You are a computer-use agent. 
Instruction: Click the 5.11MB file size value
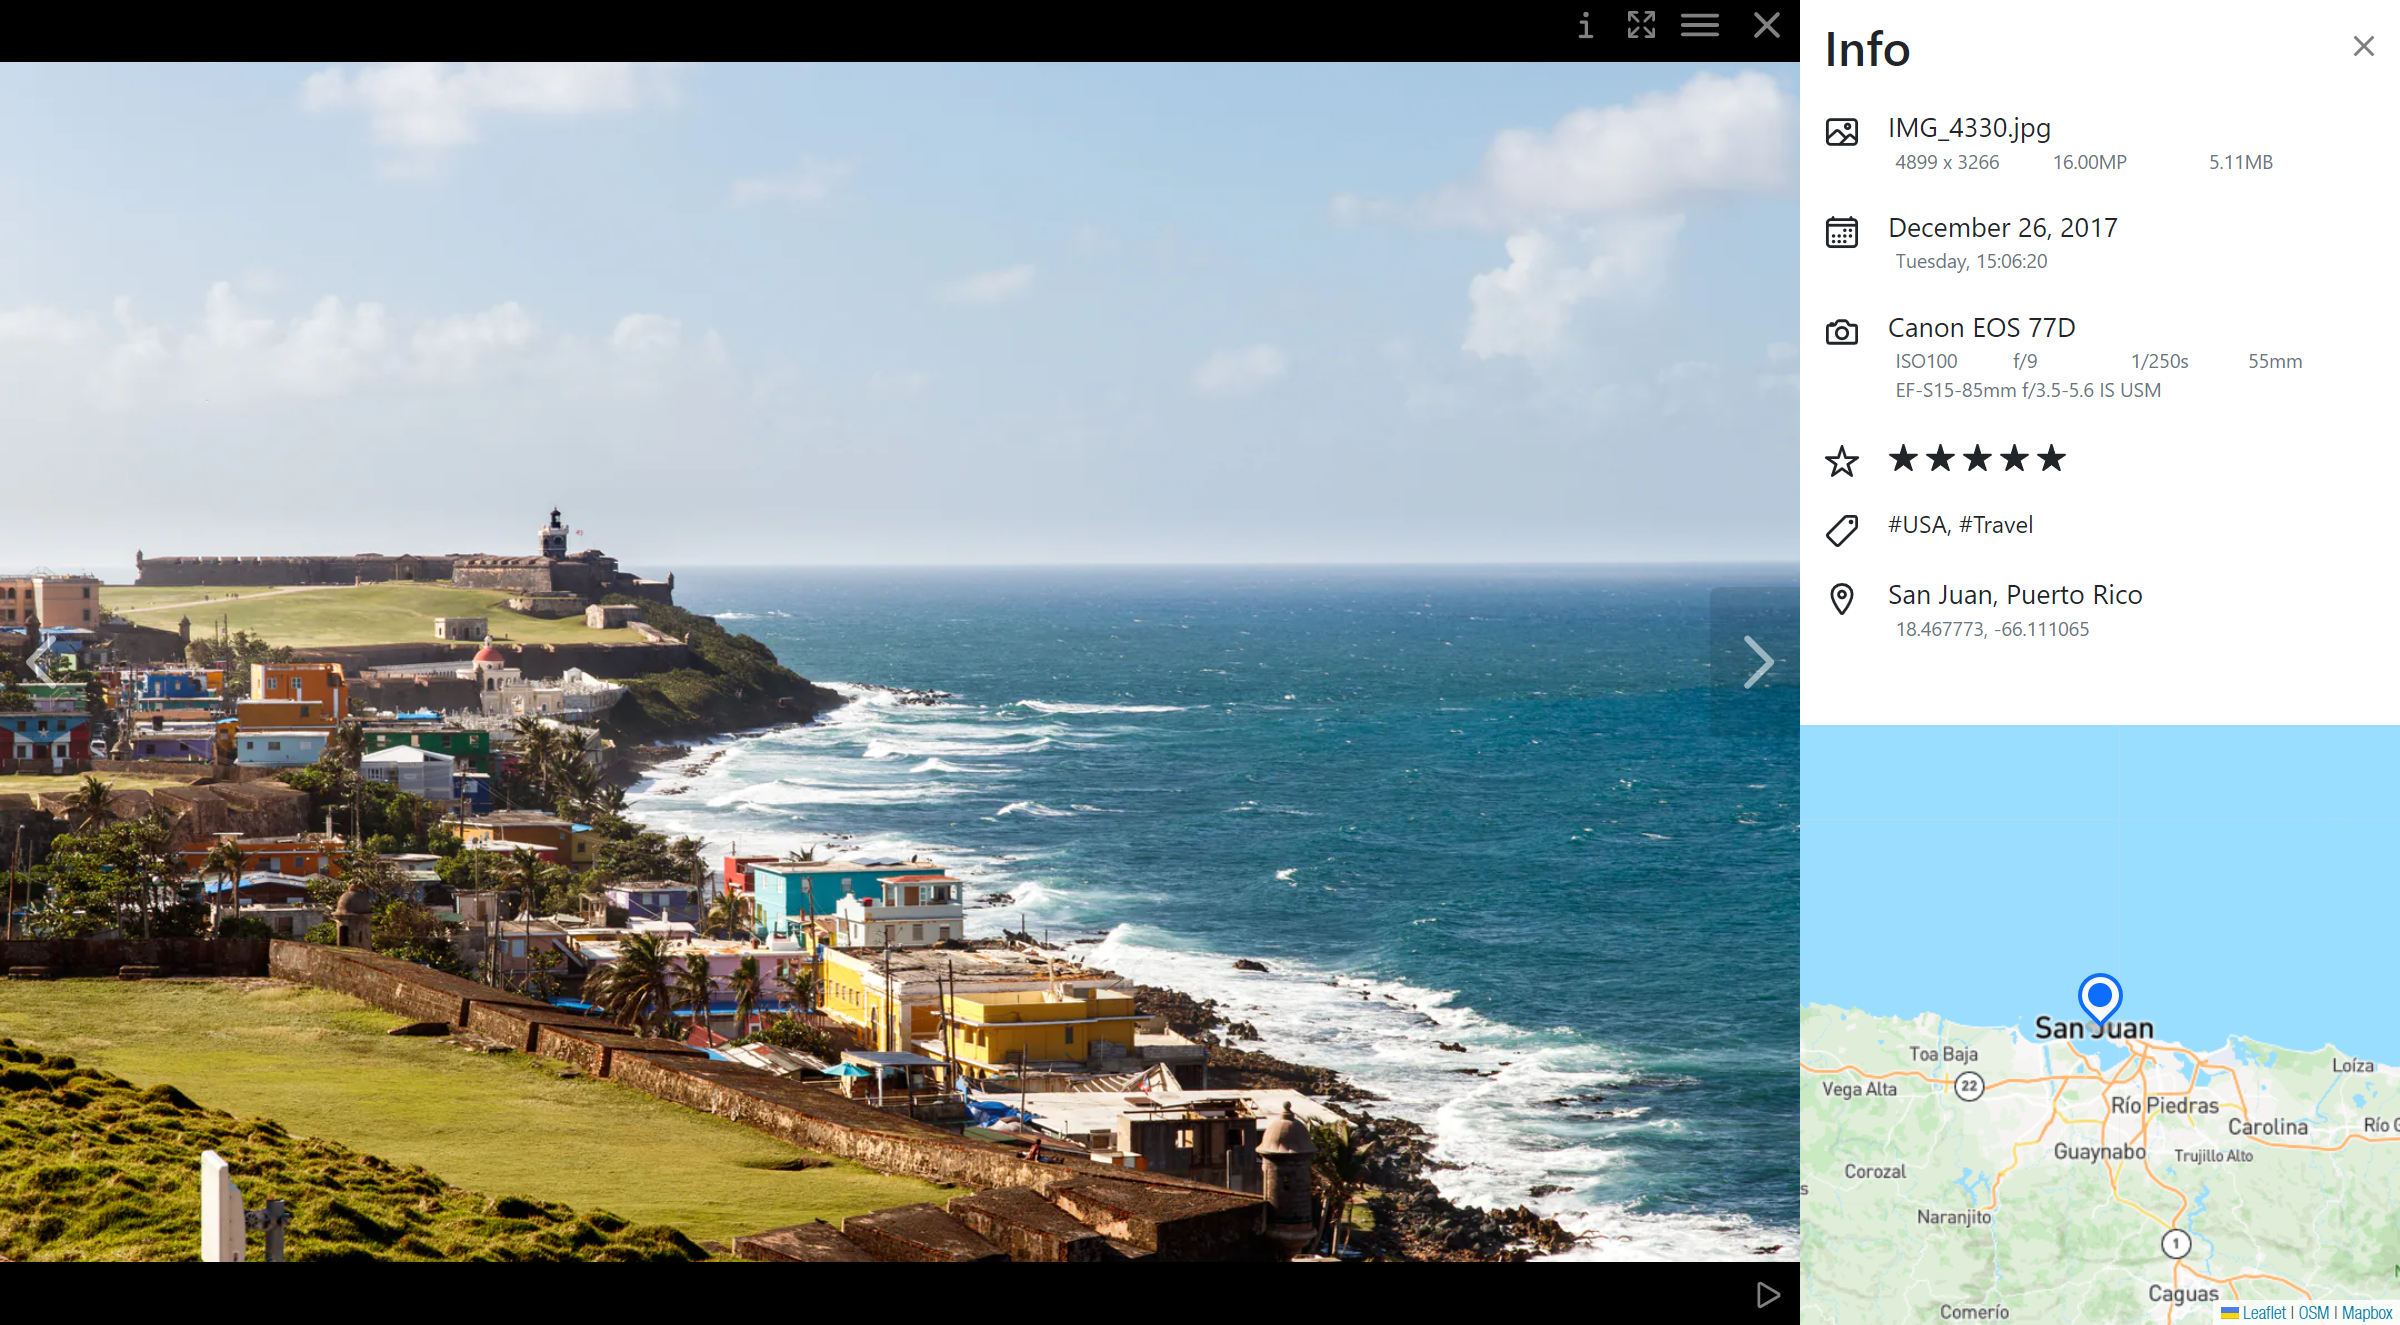coord(2241,162)
